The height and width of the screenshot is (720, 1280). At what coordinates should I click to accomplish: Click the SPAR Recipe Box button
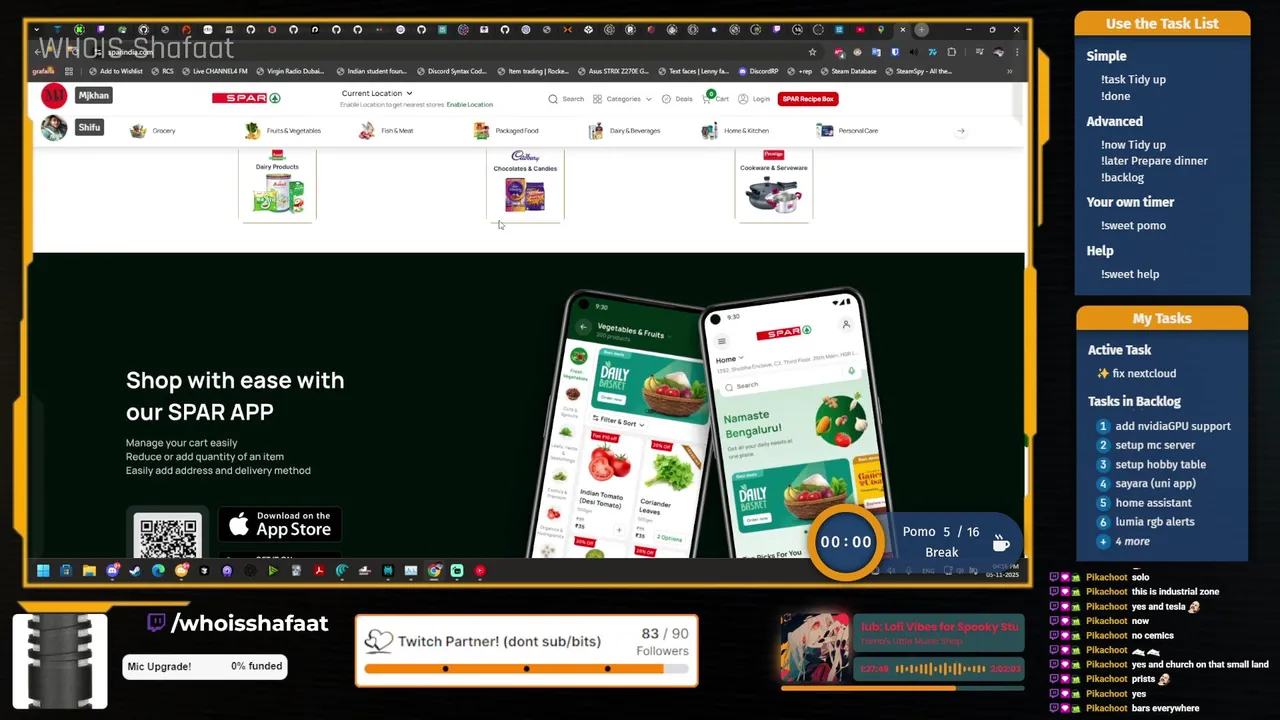[809, 99]
